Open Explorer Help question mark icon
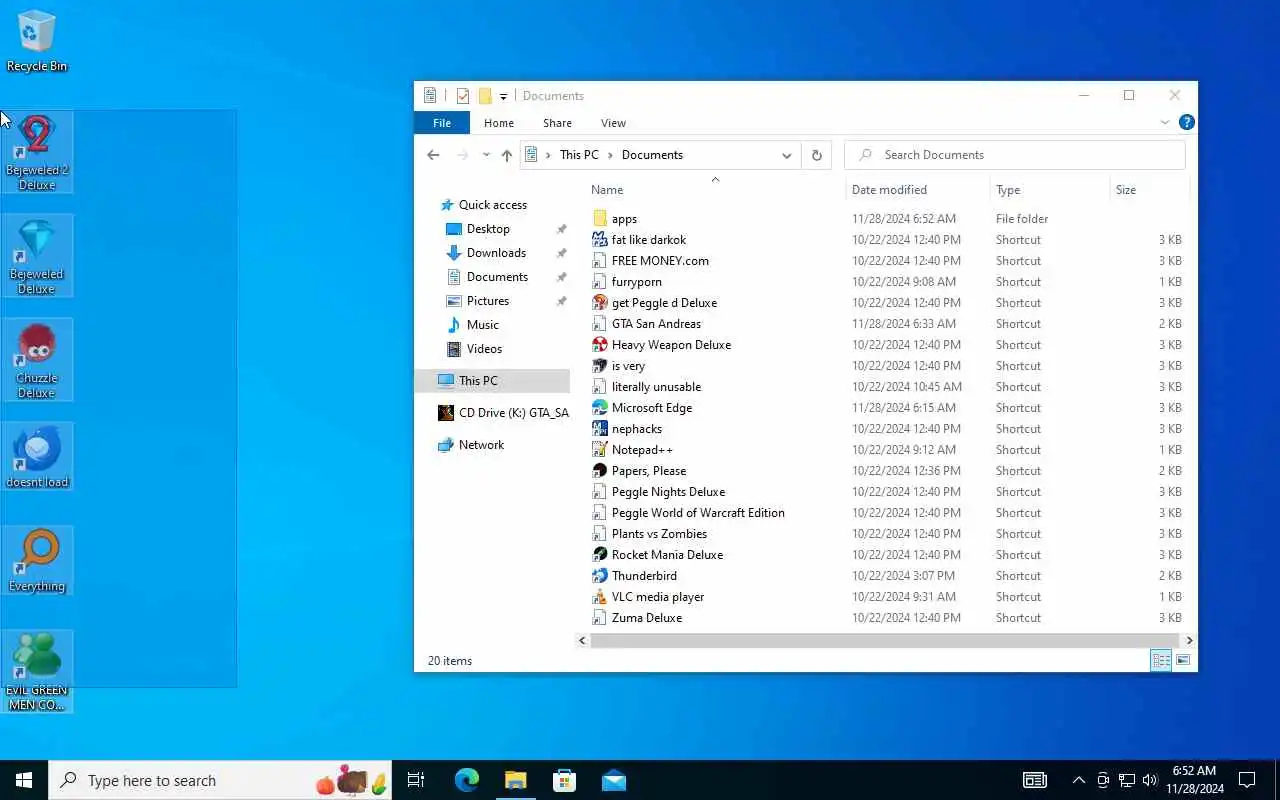The height and width of the screenshot is (800, 1280). click(1187, 122)
